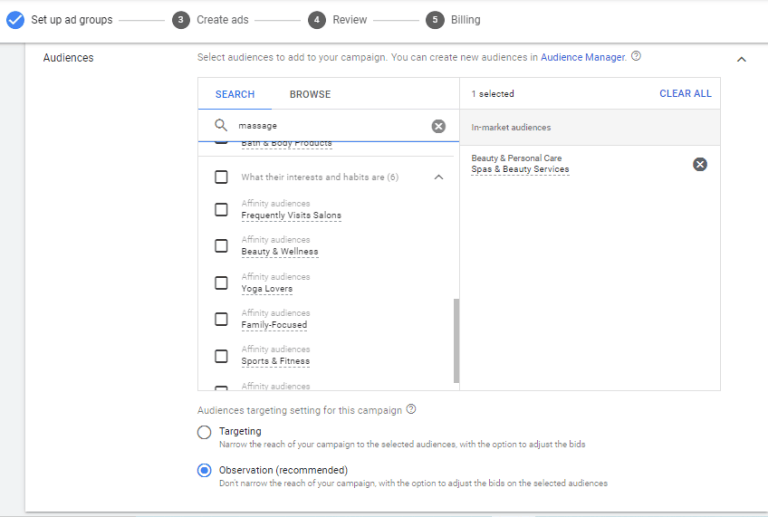Click the Bath & Body Products entry
The image size is (768, 517).
[x=287, y=143]
